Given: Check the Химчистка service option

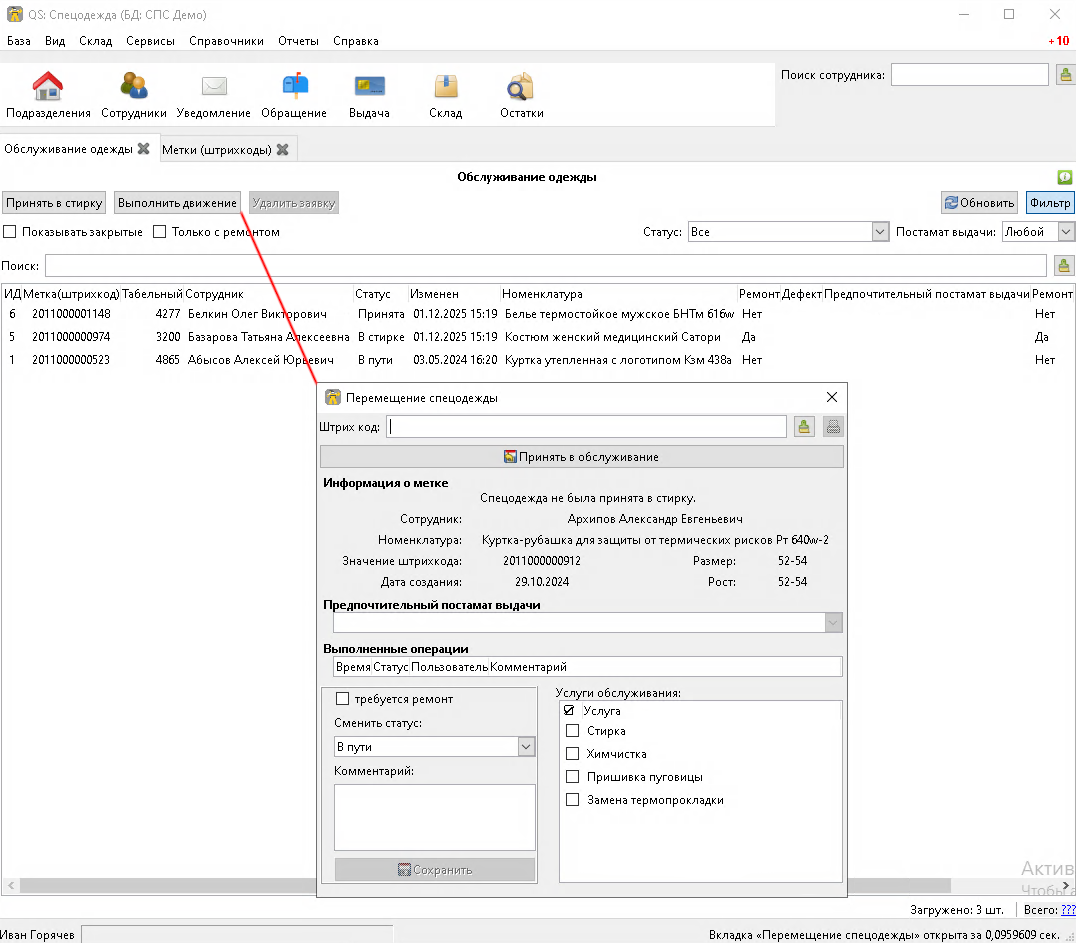Looking at the screenshot, I should [x=573, y=754].
